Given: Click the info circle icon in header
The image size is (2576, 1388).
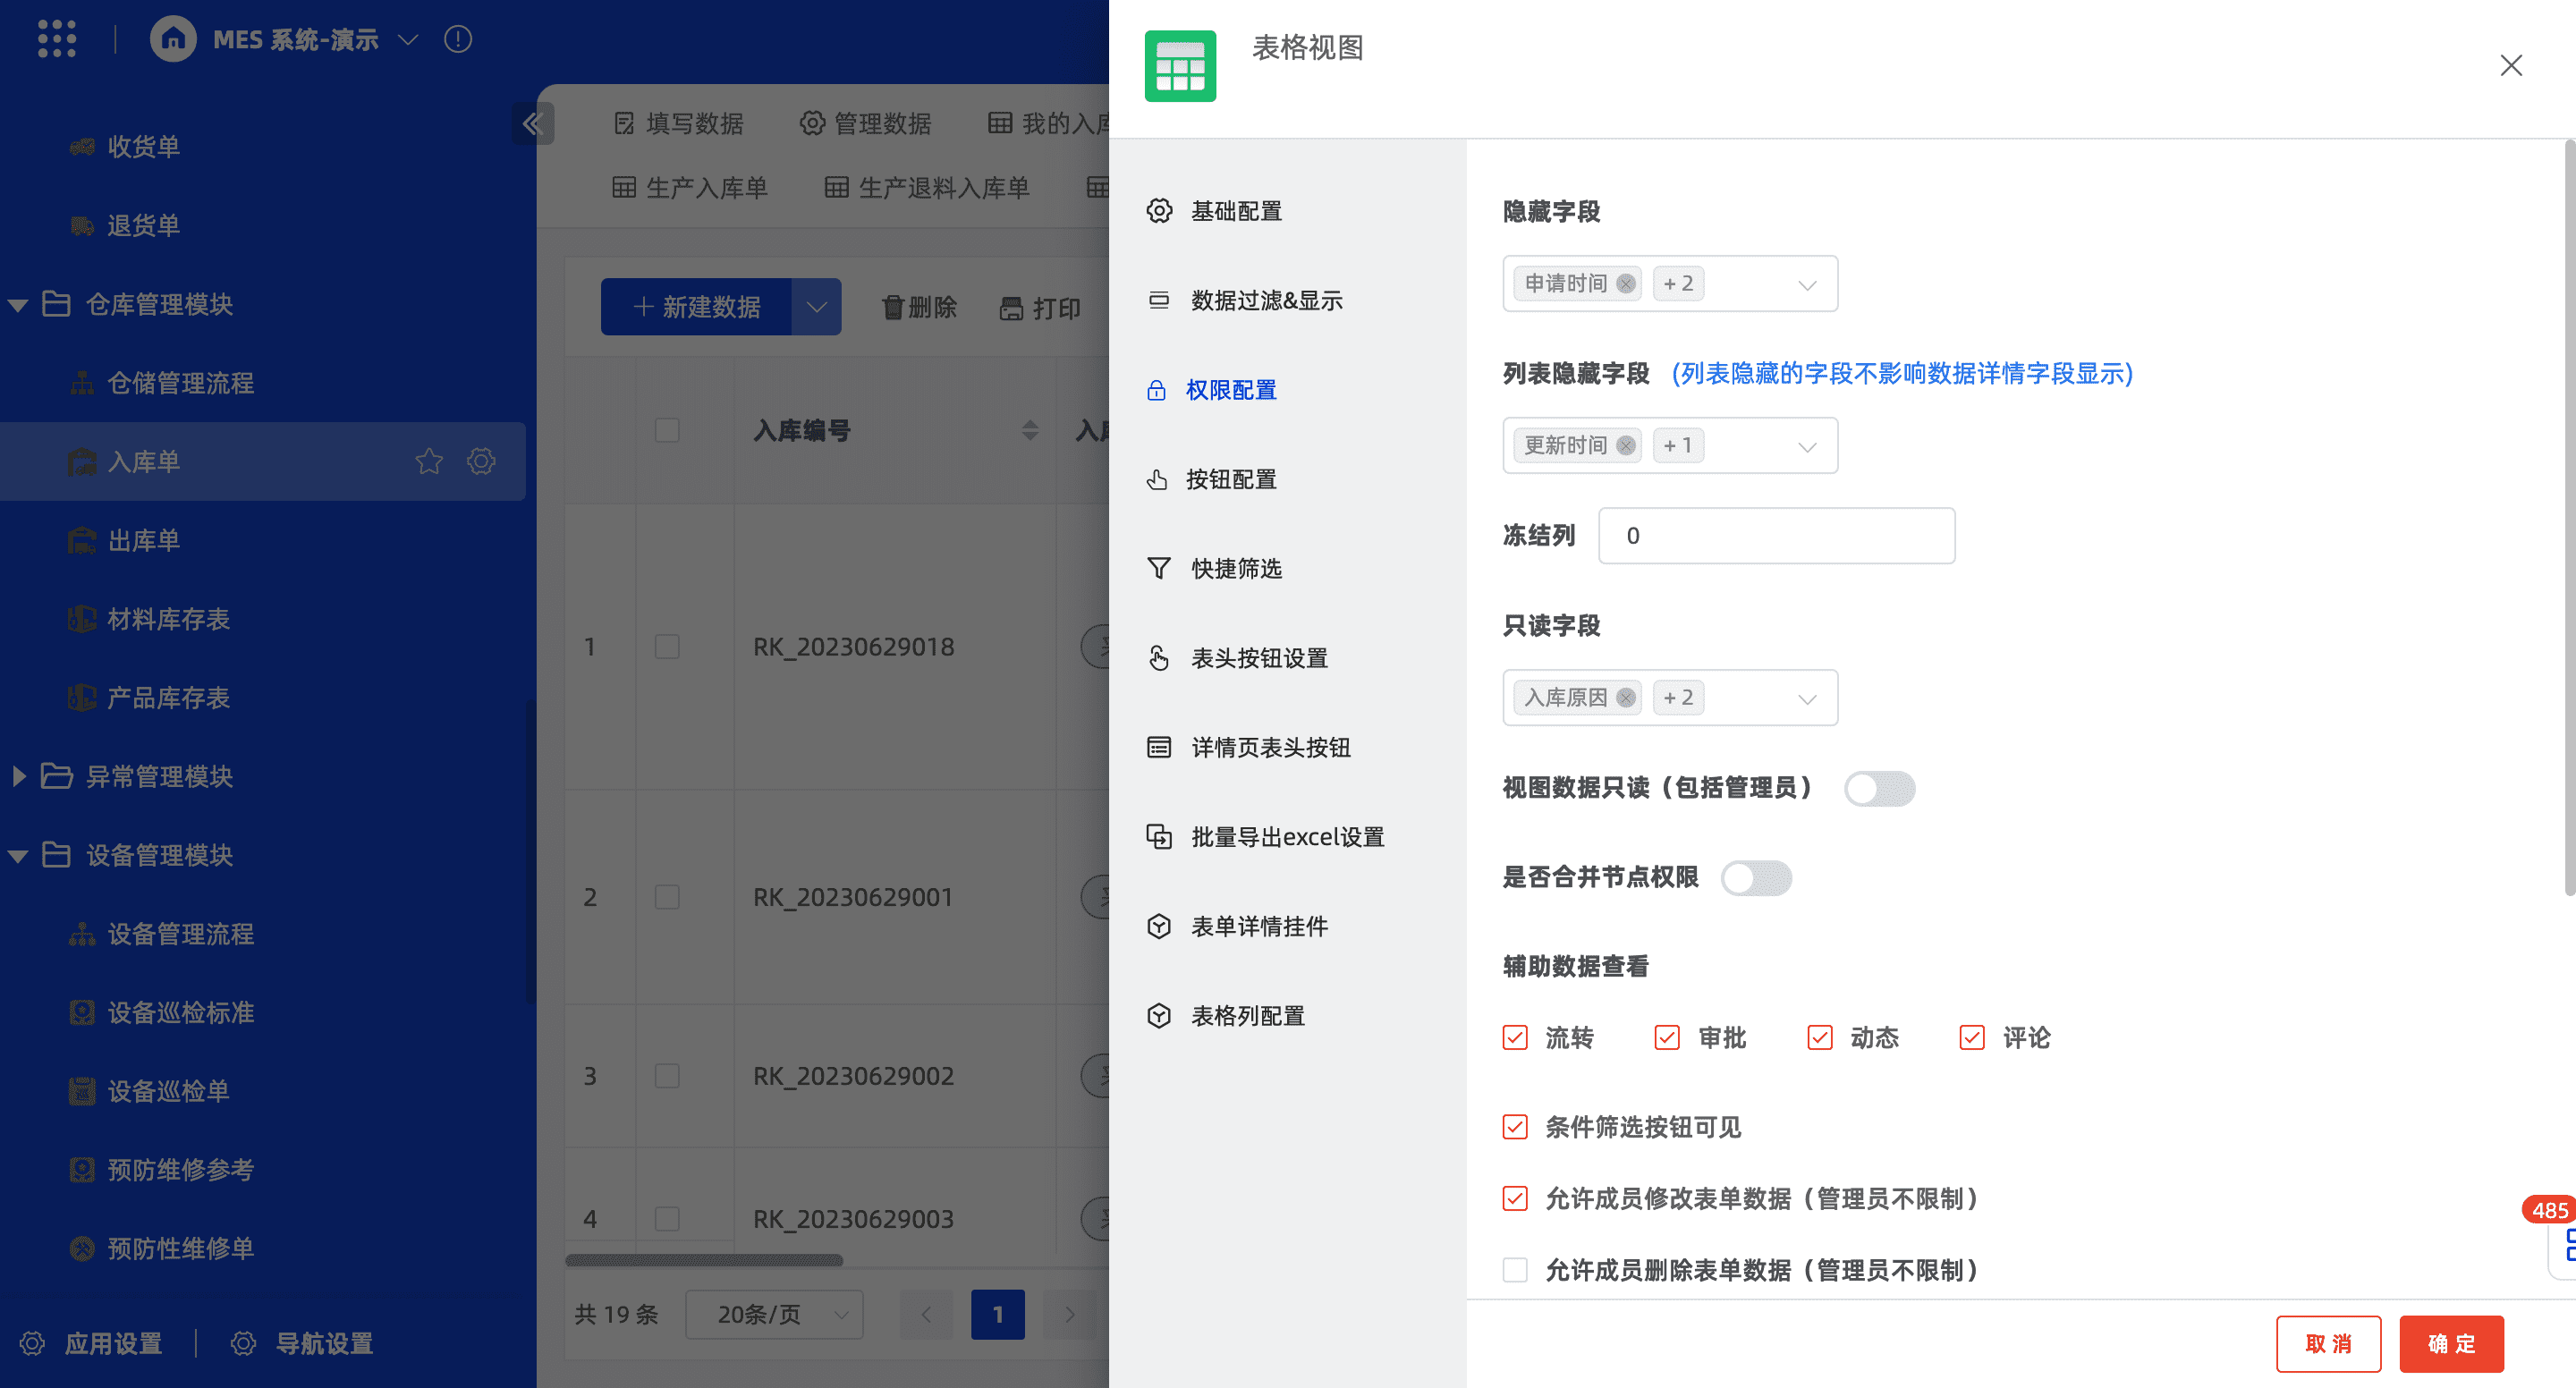Looking at the screenshot, I should 458,39.
